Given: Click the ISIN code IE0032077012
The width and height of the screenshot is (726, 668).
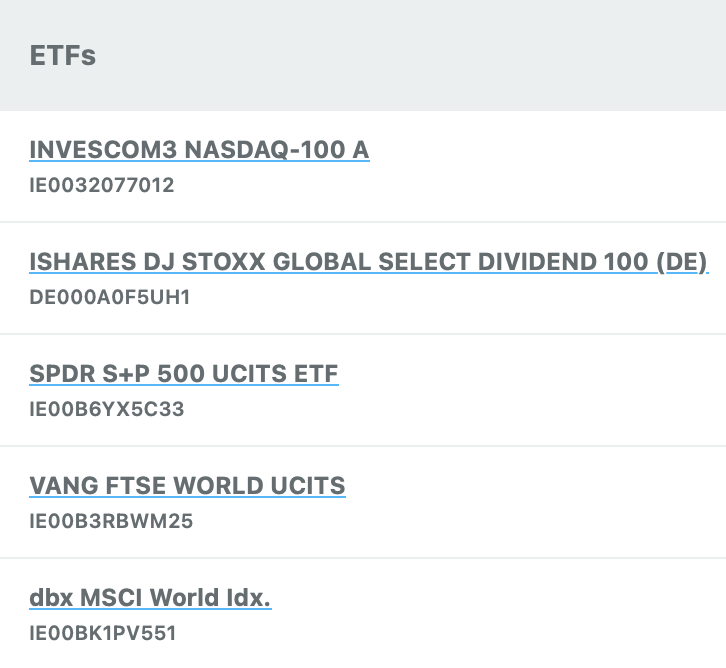Looking at the screenshot, I should 102,185.
